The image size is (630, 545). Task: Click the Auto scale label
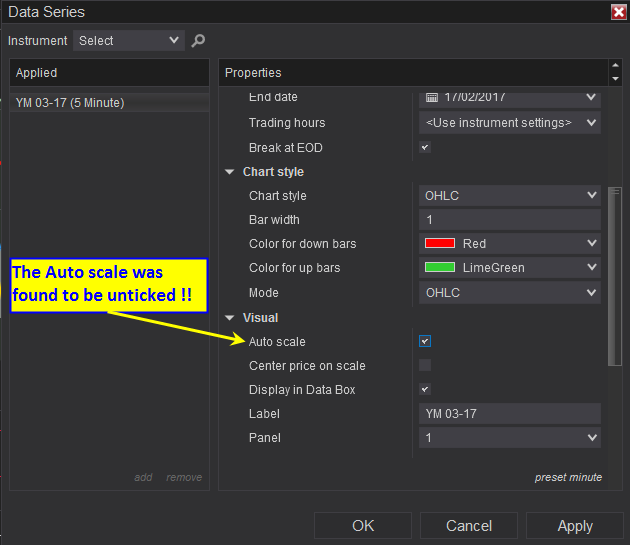pos(277,342)
